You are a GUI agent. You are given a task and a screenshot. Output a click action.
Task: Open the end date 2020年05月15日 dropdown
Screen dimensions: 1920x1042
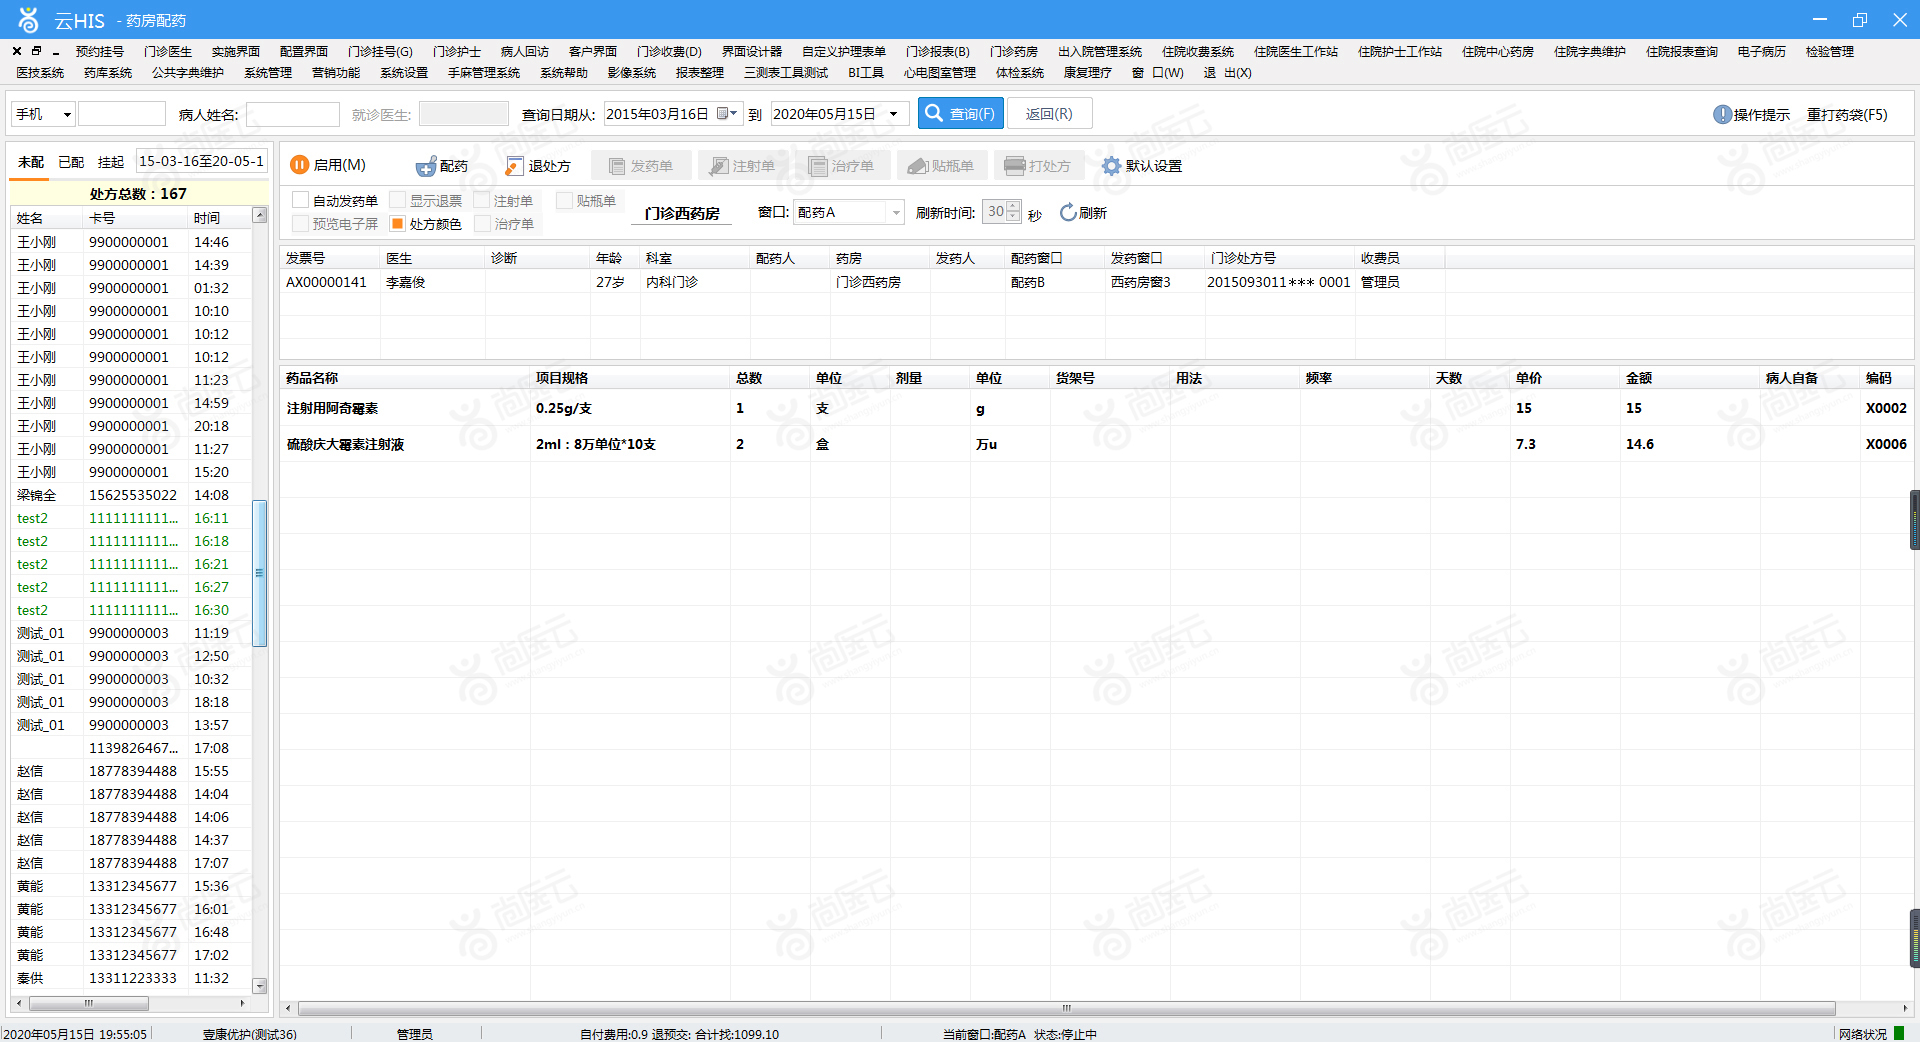894,114
